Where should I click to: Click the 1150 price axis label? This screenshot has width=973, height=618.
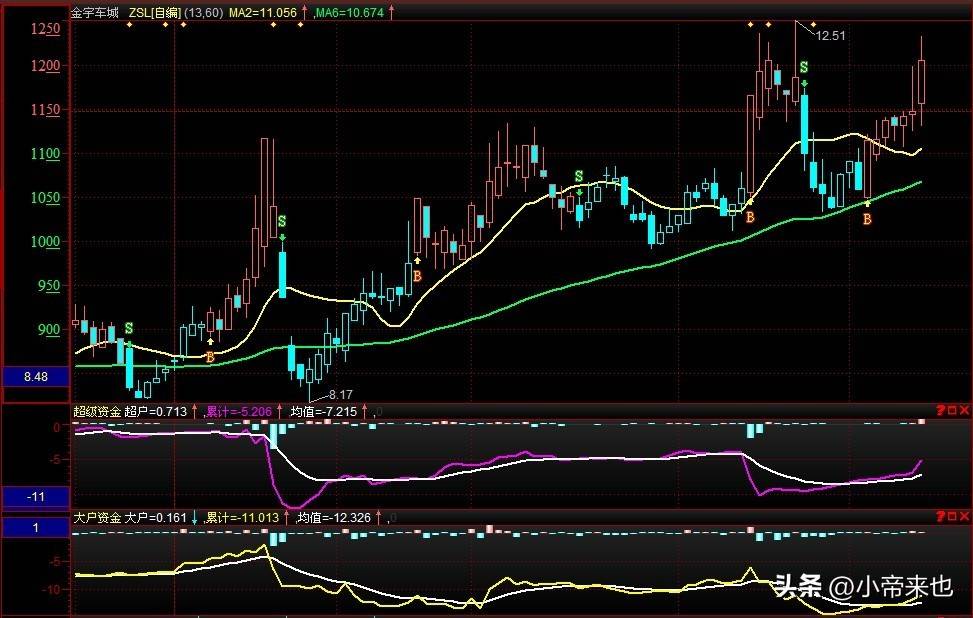tap(46, 109)
